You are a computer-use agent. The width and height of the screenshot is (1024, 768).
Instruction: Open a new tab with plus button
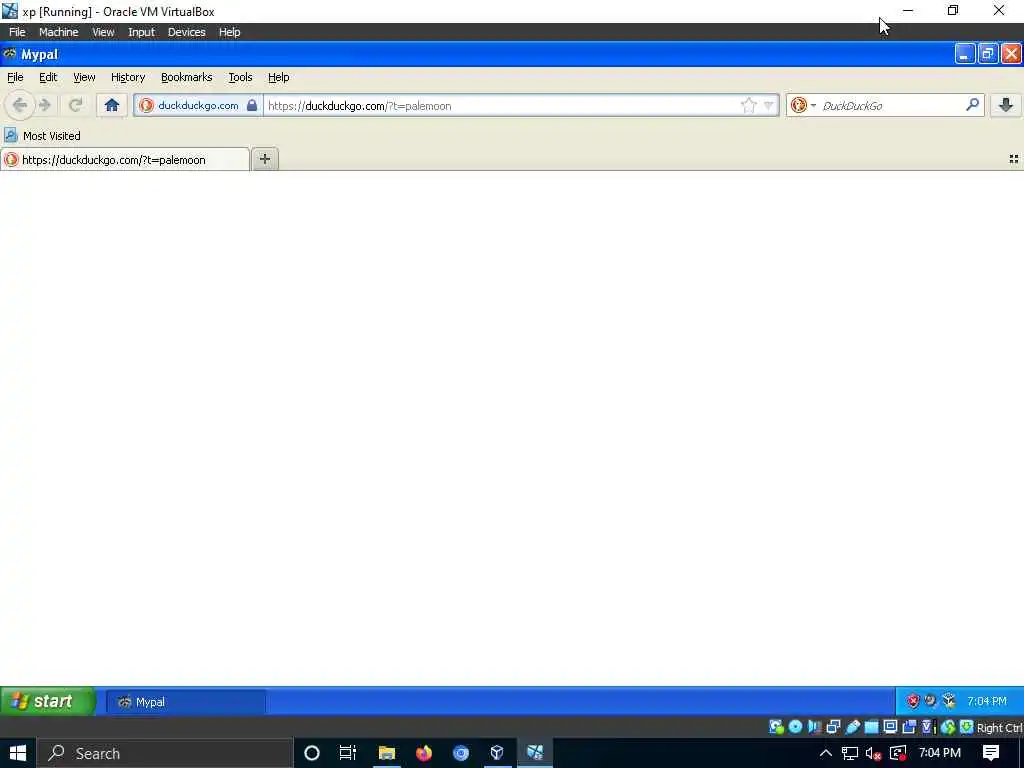coord(264,159)
